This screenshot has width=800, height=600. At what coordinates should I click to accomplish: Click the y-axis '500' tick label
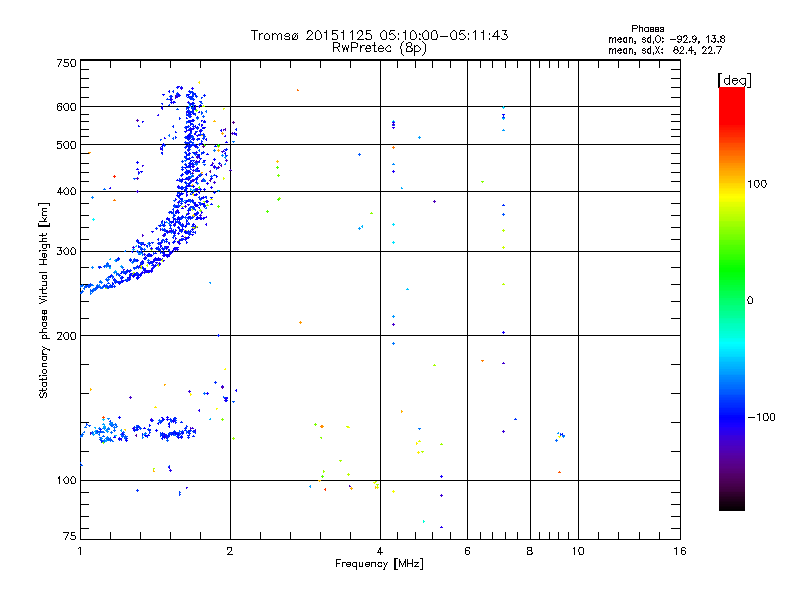pos(66,145)
